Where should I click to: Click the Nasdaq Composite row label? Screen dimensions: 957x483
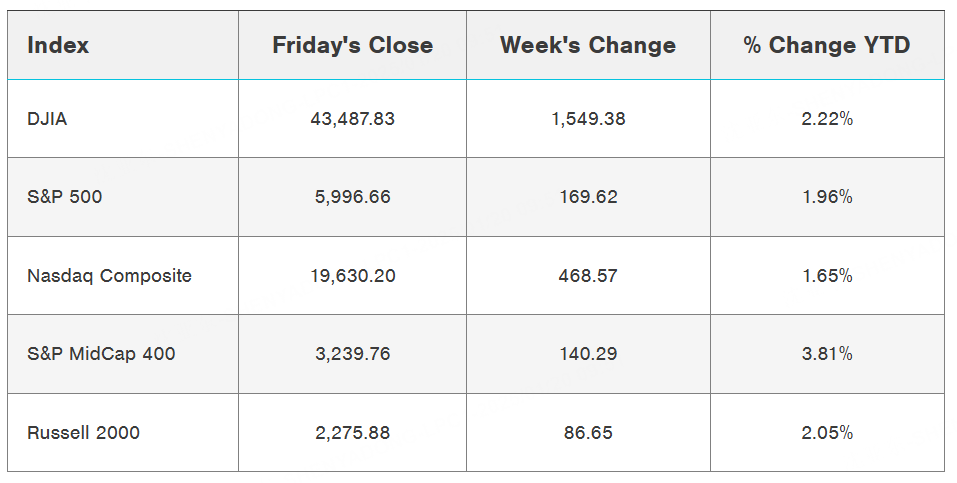pos(110,275)
